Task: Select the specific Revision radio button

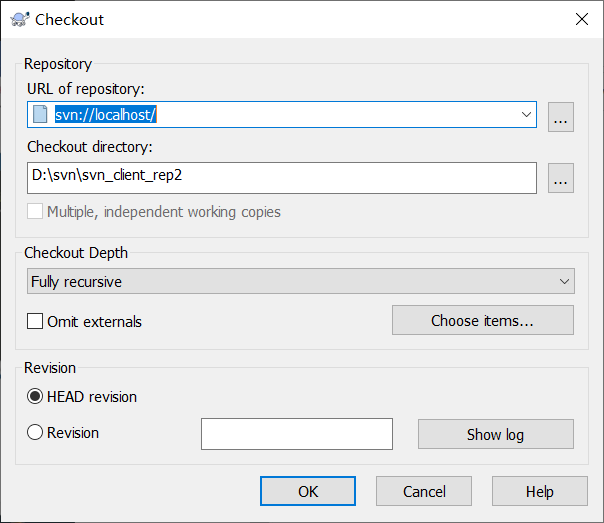Action: pyautogui.click(x=35, y=432)
